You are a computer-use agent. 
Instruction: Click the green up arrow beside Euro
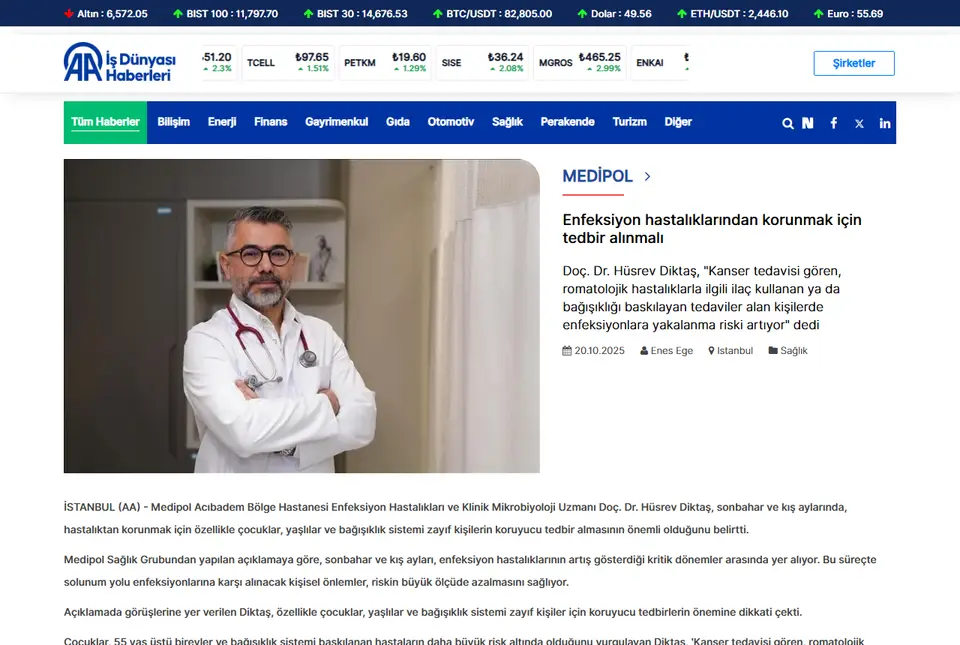819,13
